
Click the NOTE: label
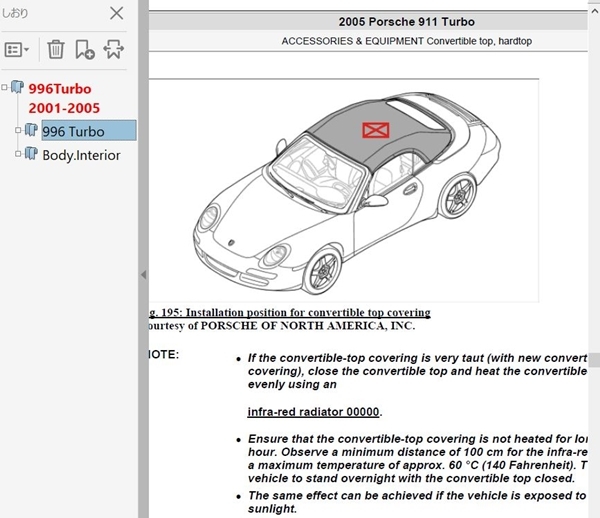point(164,355)
